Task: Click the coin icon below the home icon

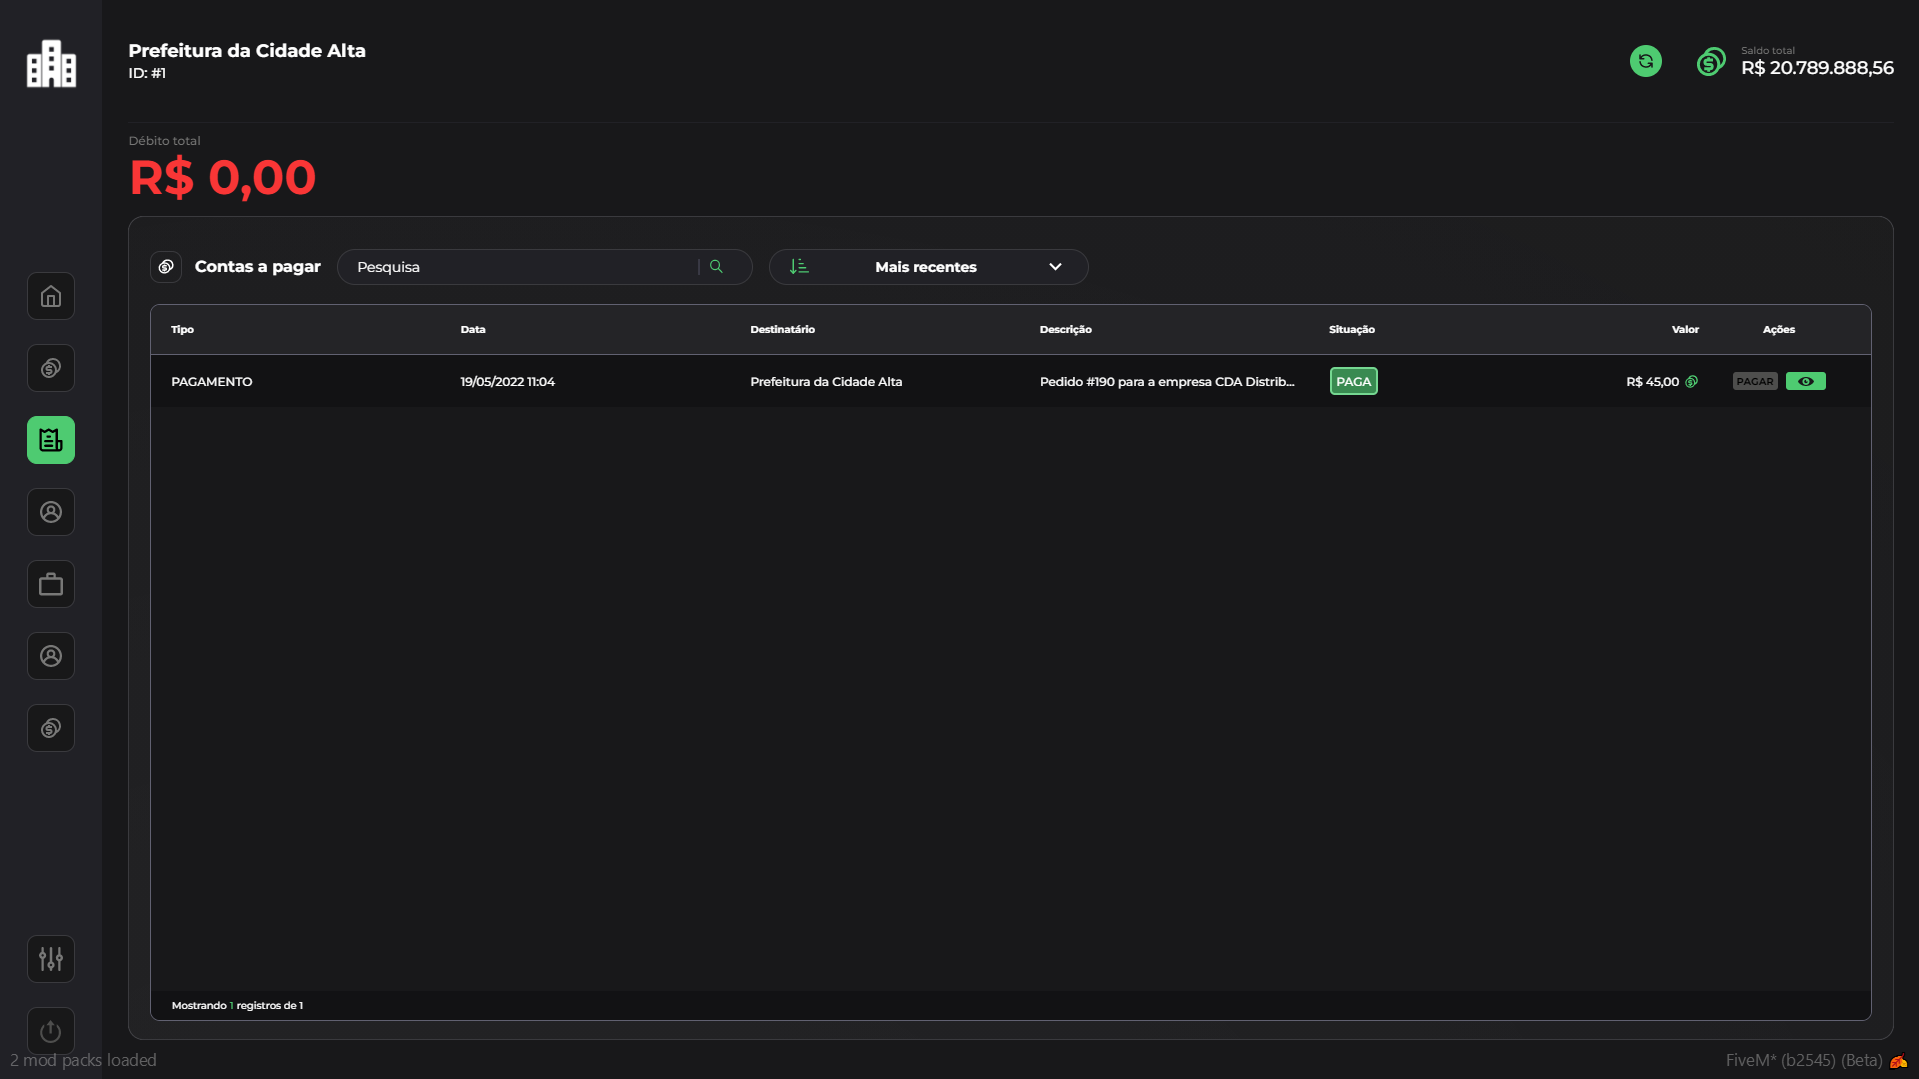Action: click(51, 368)
